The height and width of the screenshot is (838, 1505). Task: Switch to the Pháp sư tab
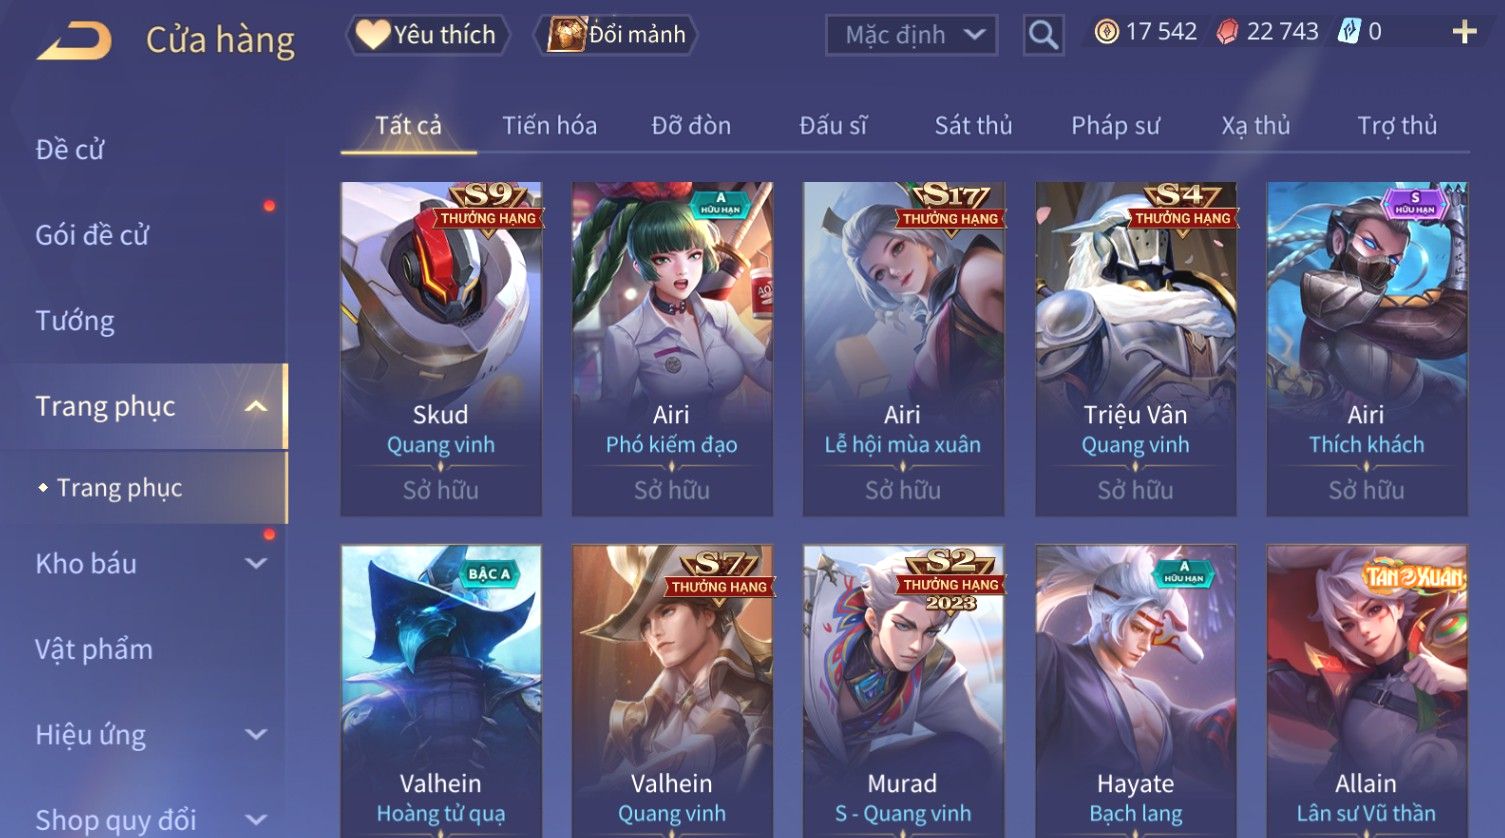click(1115, 125)
